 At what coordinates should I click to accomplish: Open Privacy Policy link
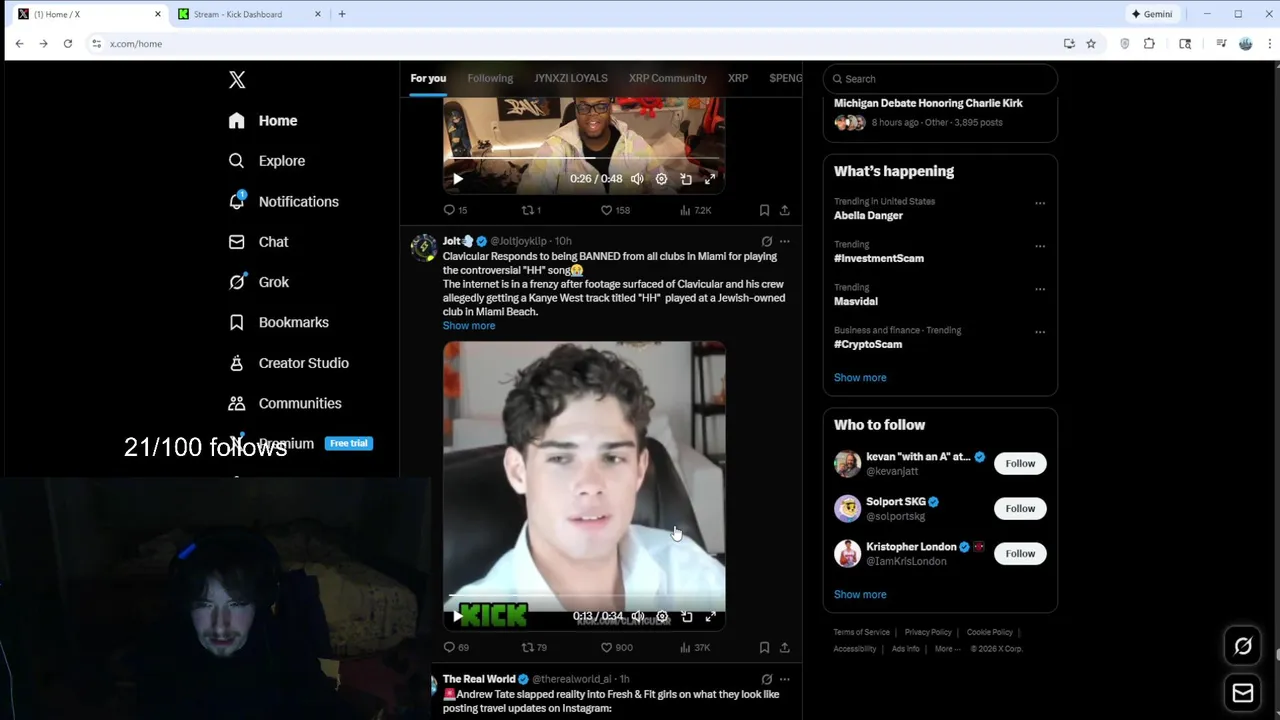tap(928, 632)
